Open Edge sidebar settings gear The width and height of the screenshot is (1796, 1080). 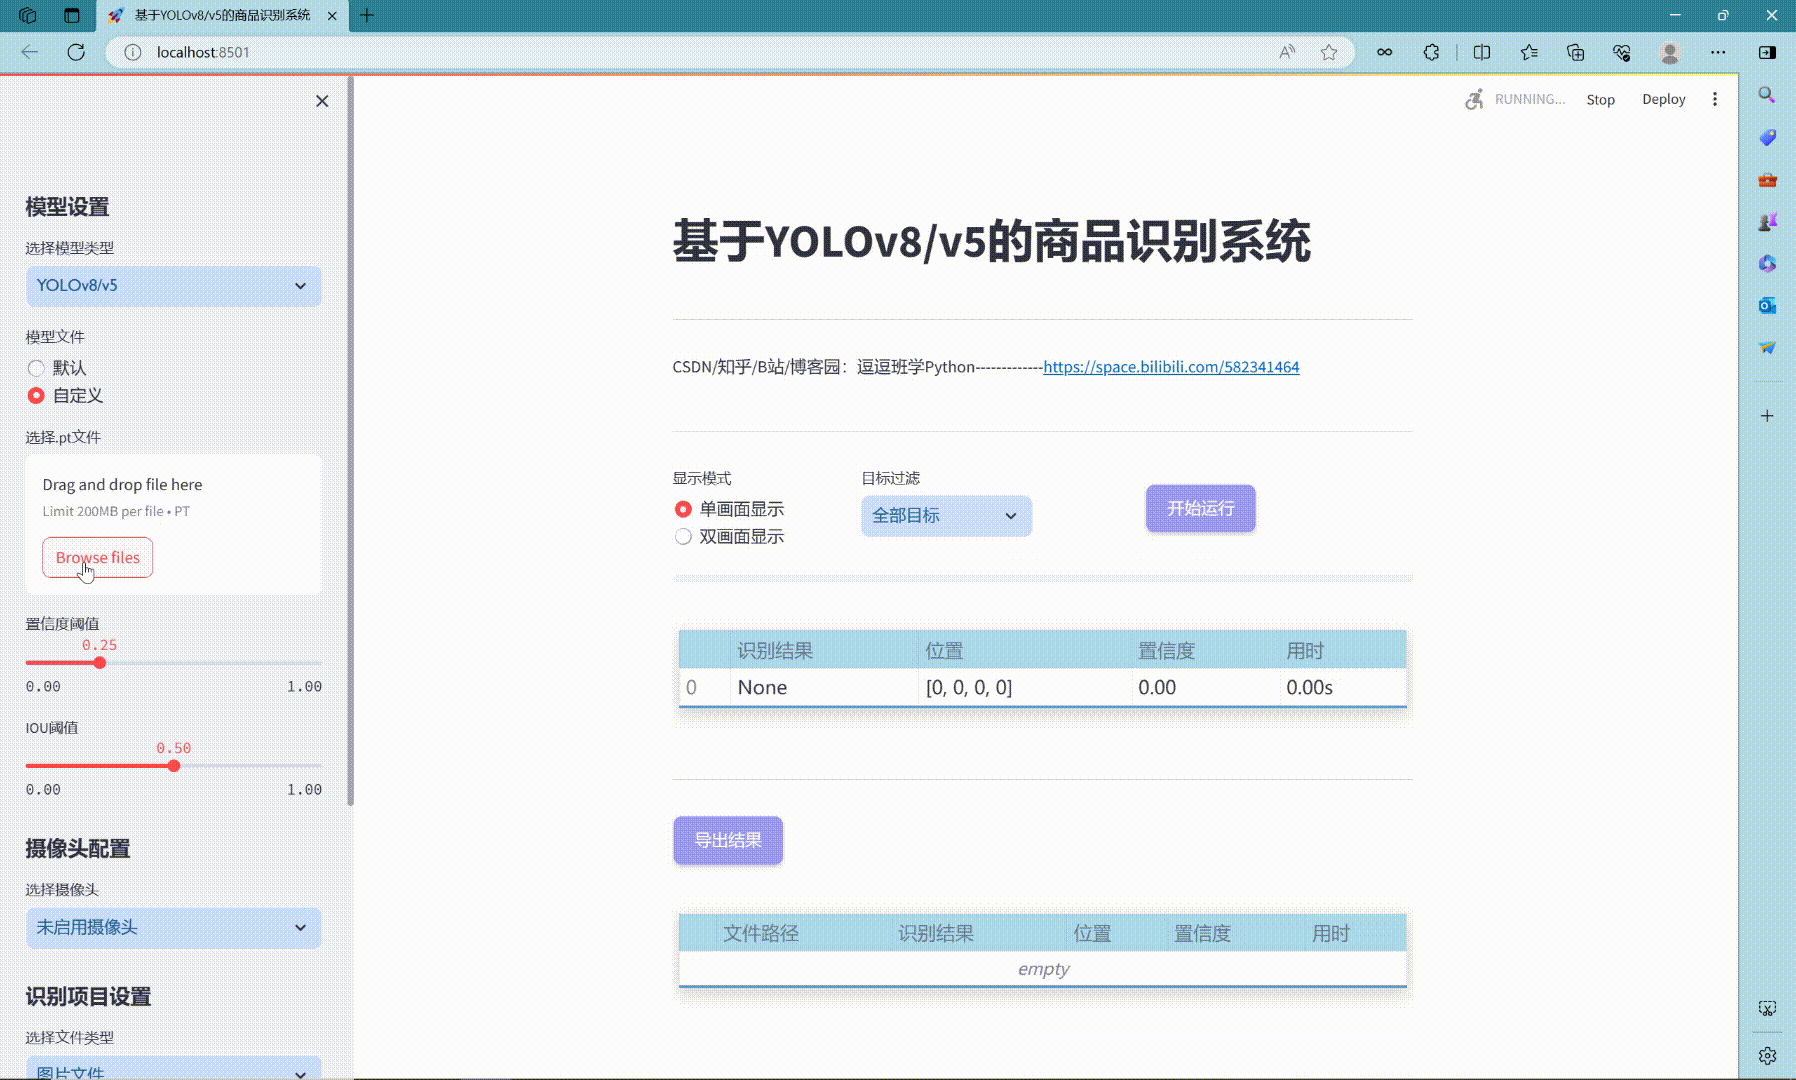[1767, 1056]
